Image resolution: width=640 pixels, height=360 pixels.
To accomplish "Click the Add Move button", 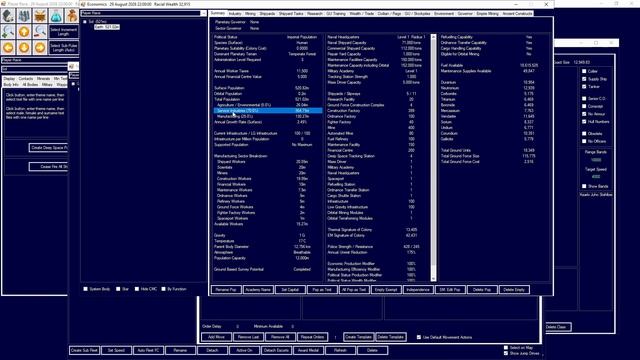I will point(216,337).
